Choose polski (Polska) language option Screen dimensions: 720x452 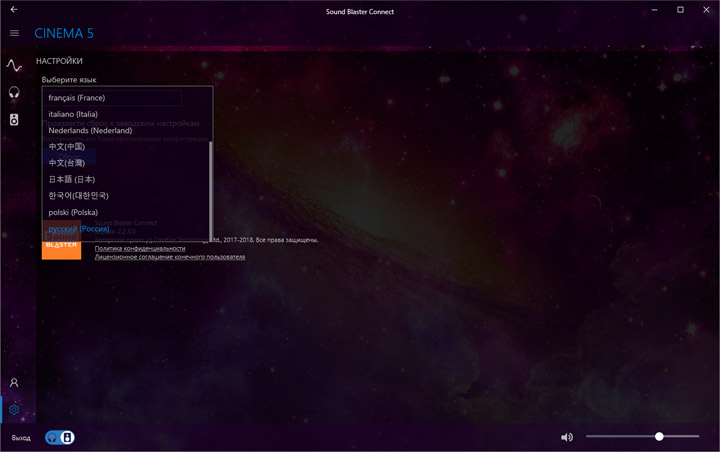click(x=126, y=212)
